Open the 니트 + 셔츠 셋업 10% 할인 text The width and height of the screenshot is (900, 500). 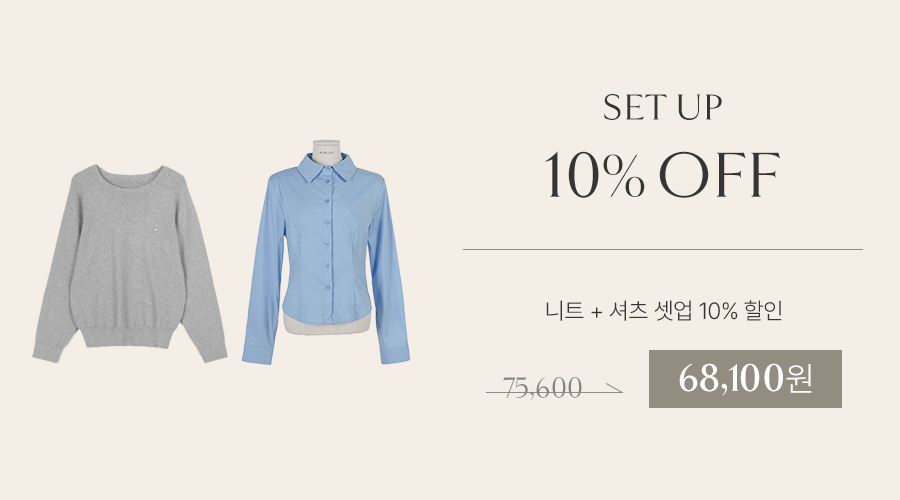pos(664,311)
